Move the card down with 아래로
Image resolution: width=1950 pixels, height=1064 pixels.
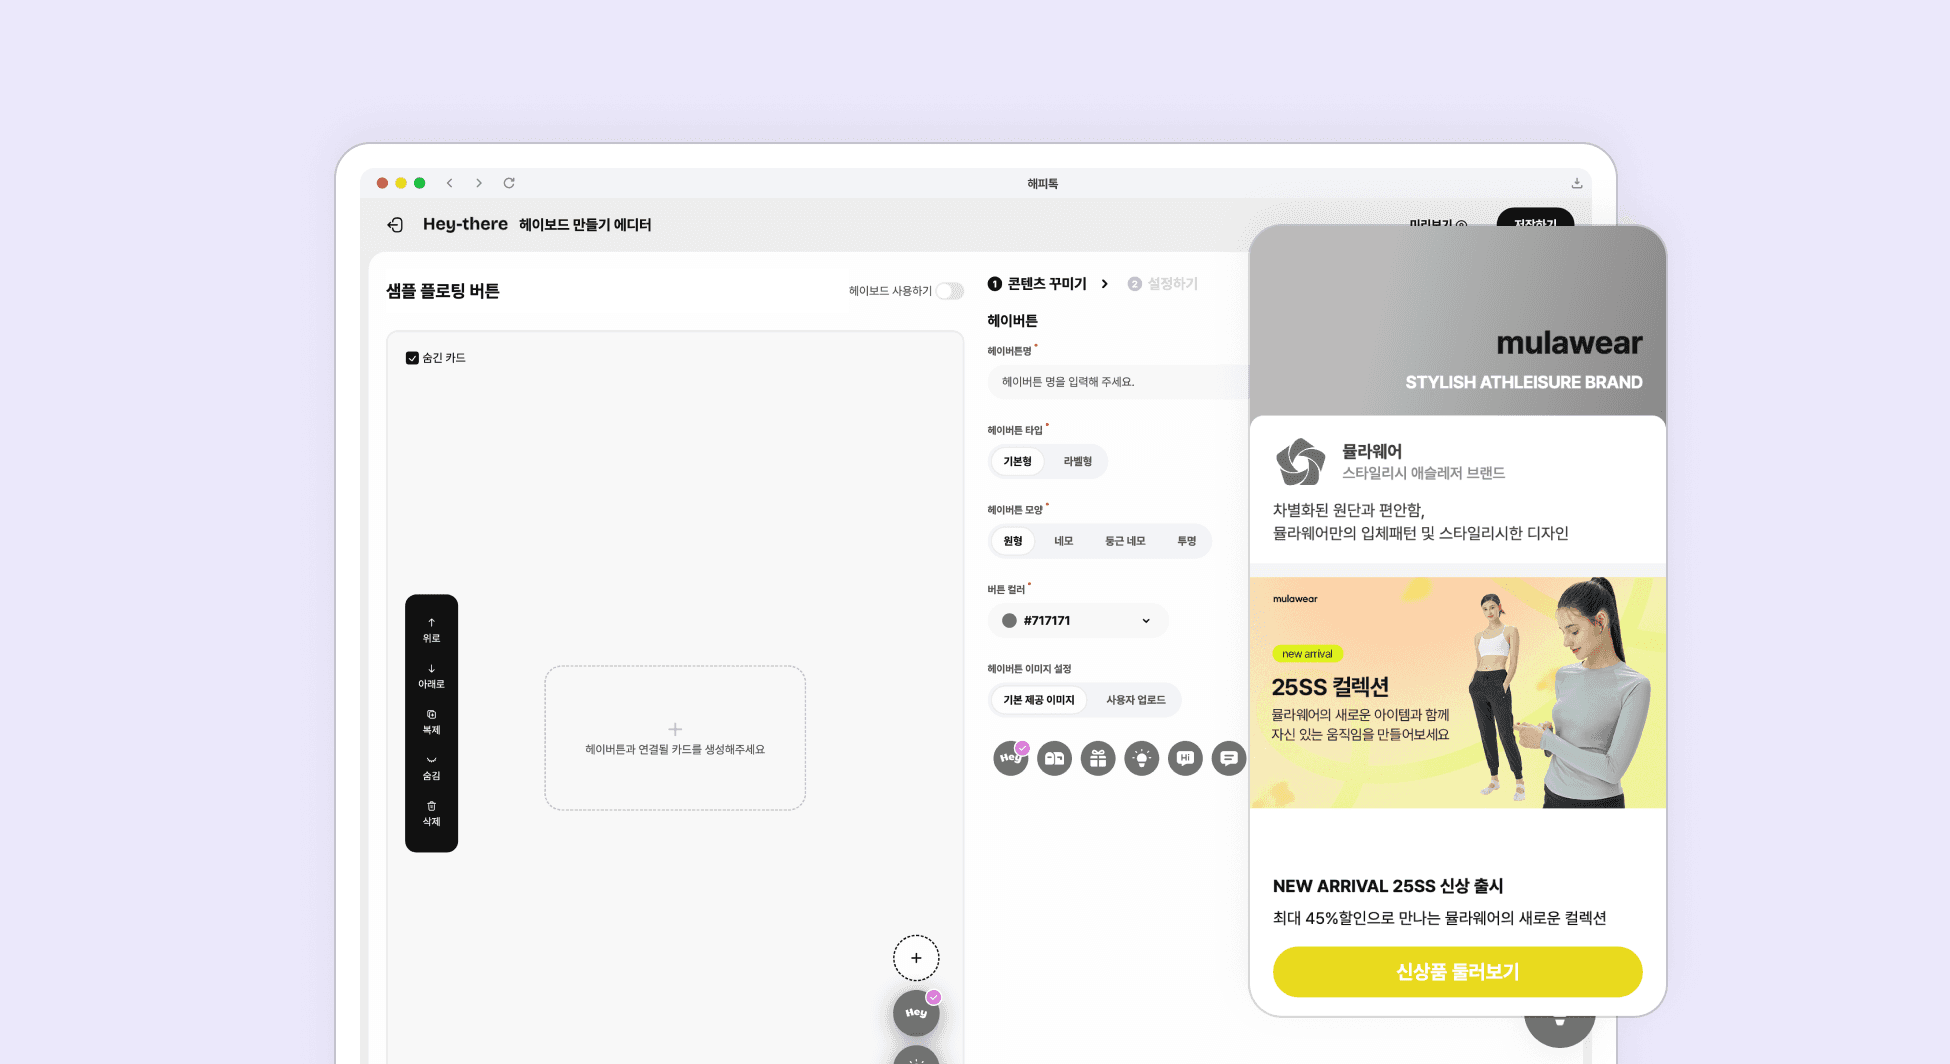431,676
